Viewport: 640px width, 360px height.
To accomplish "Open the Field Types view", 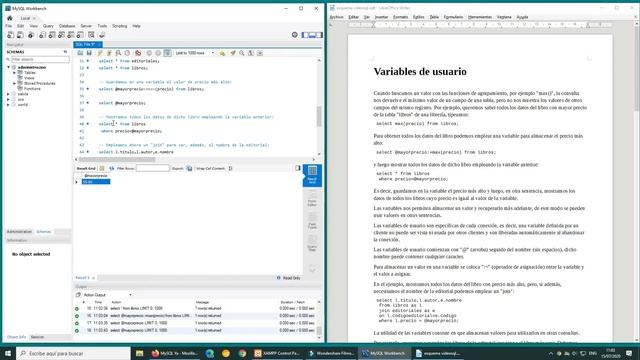I will [312, 222].
